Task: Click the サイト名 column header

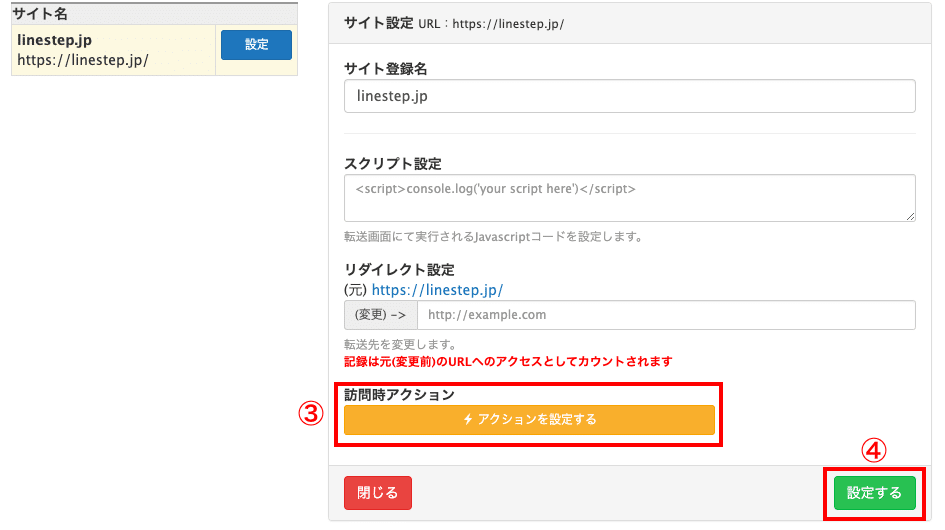Action: pyautogui.click(x=40, y=15)
